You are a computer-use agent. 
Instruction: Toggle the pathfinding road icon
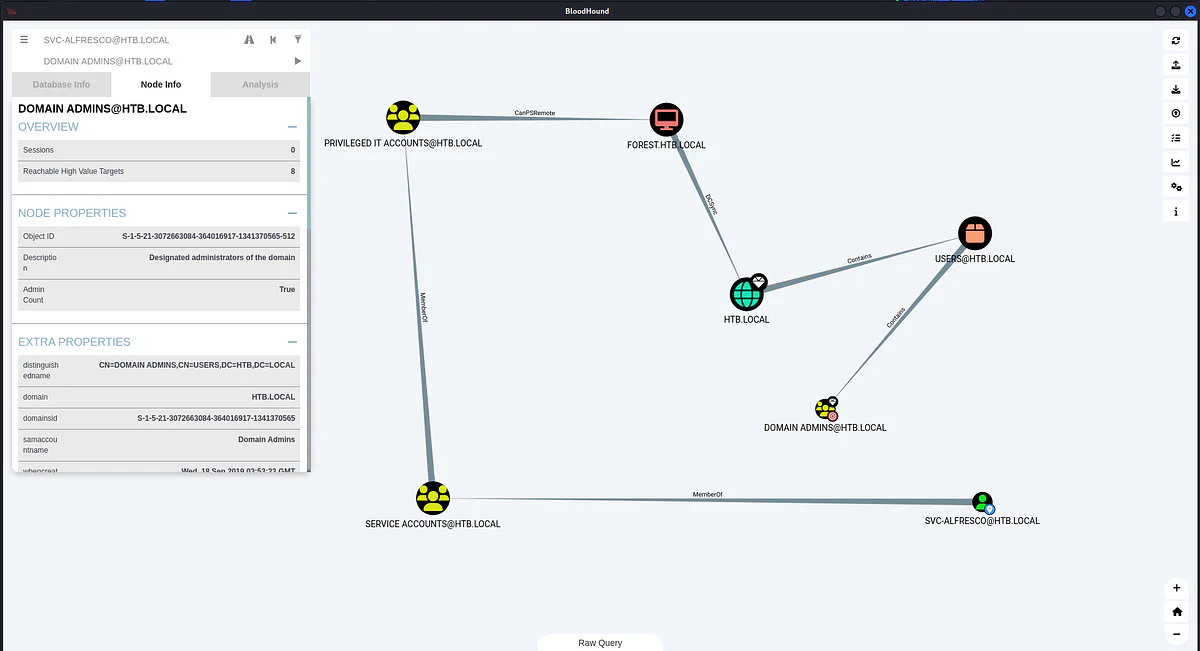(x=249, y=40)
